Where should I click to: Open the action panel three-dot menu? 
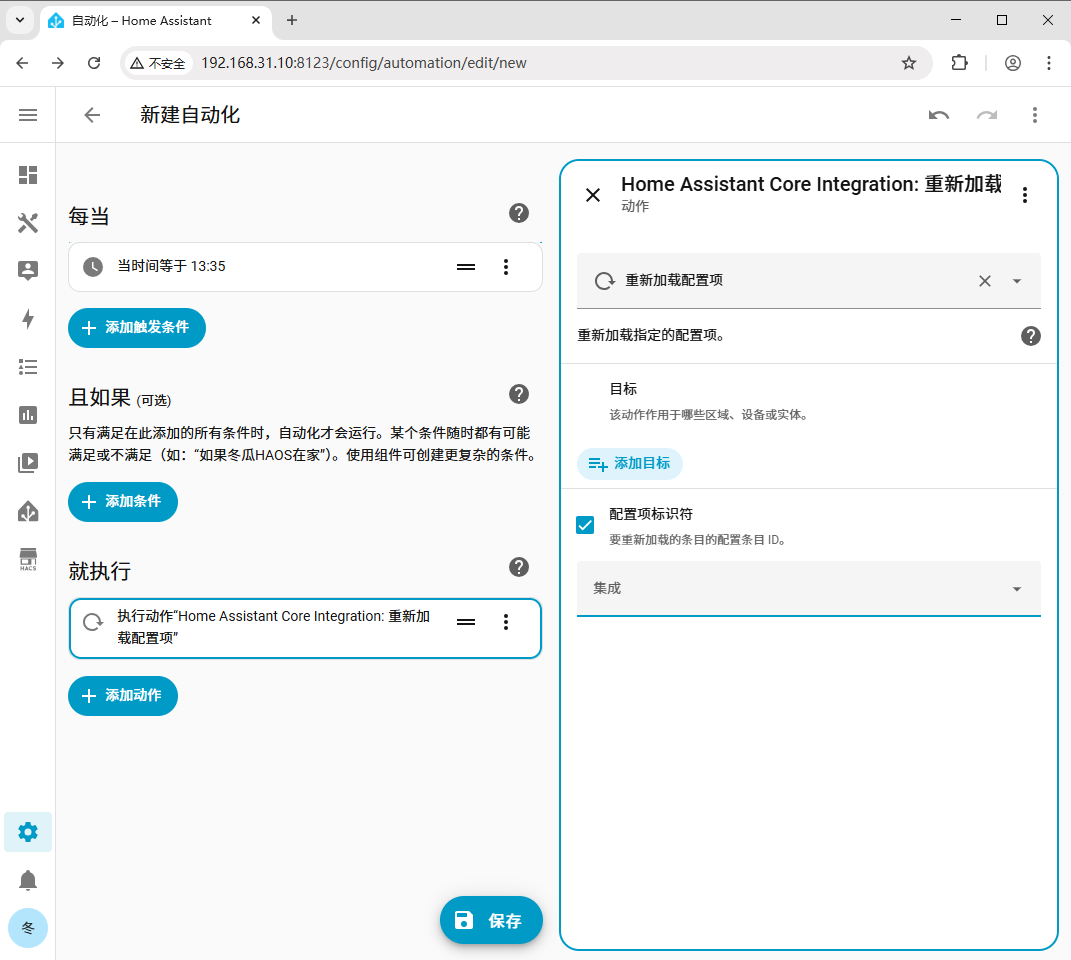coord(1025,195)
